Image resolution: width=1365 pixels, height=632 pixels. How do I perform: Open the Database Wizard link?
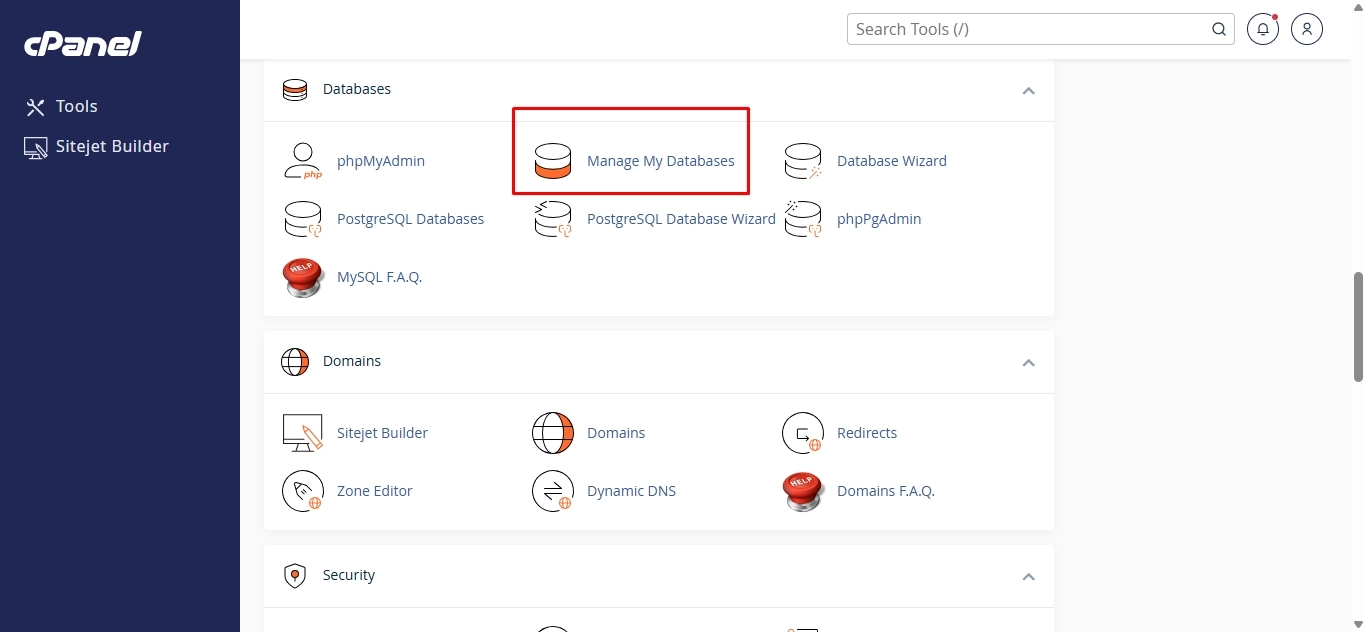(x=892, y=161)
